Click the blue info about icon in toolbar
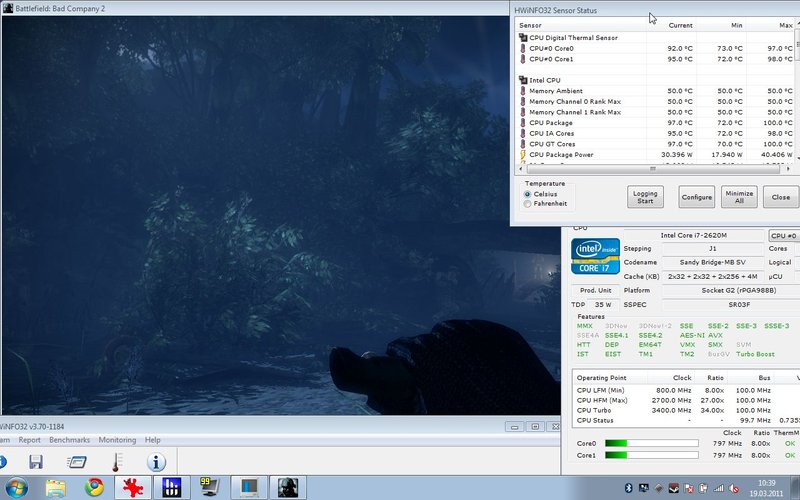The height and width of the screenshot is (500, 800). [156, 462]
